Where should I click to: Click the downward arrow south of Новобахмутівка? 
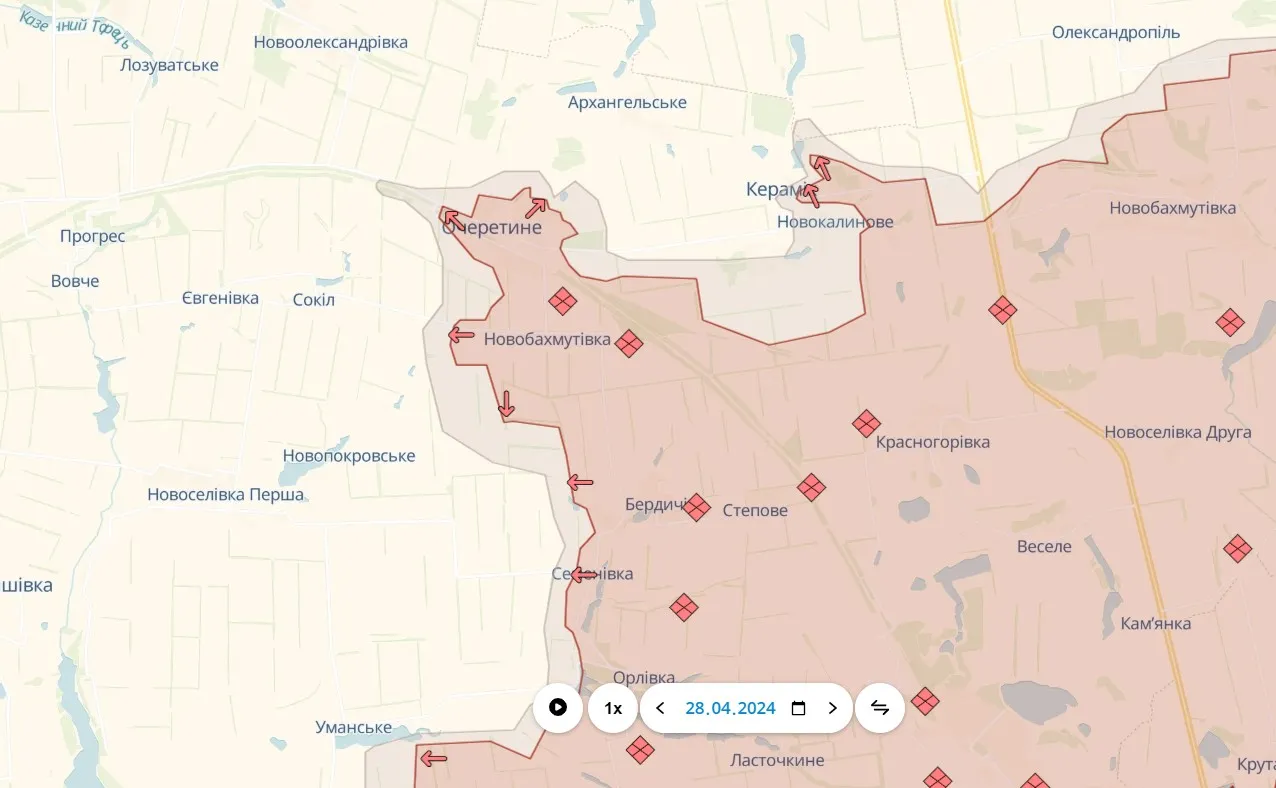click(505, 405)
